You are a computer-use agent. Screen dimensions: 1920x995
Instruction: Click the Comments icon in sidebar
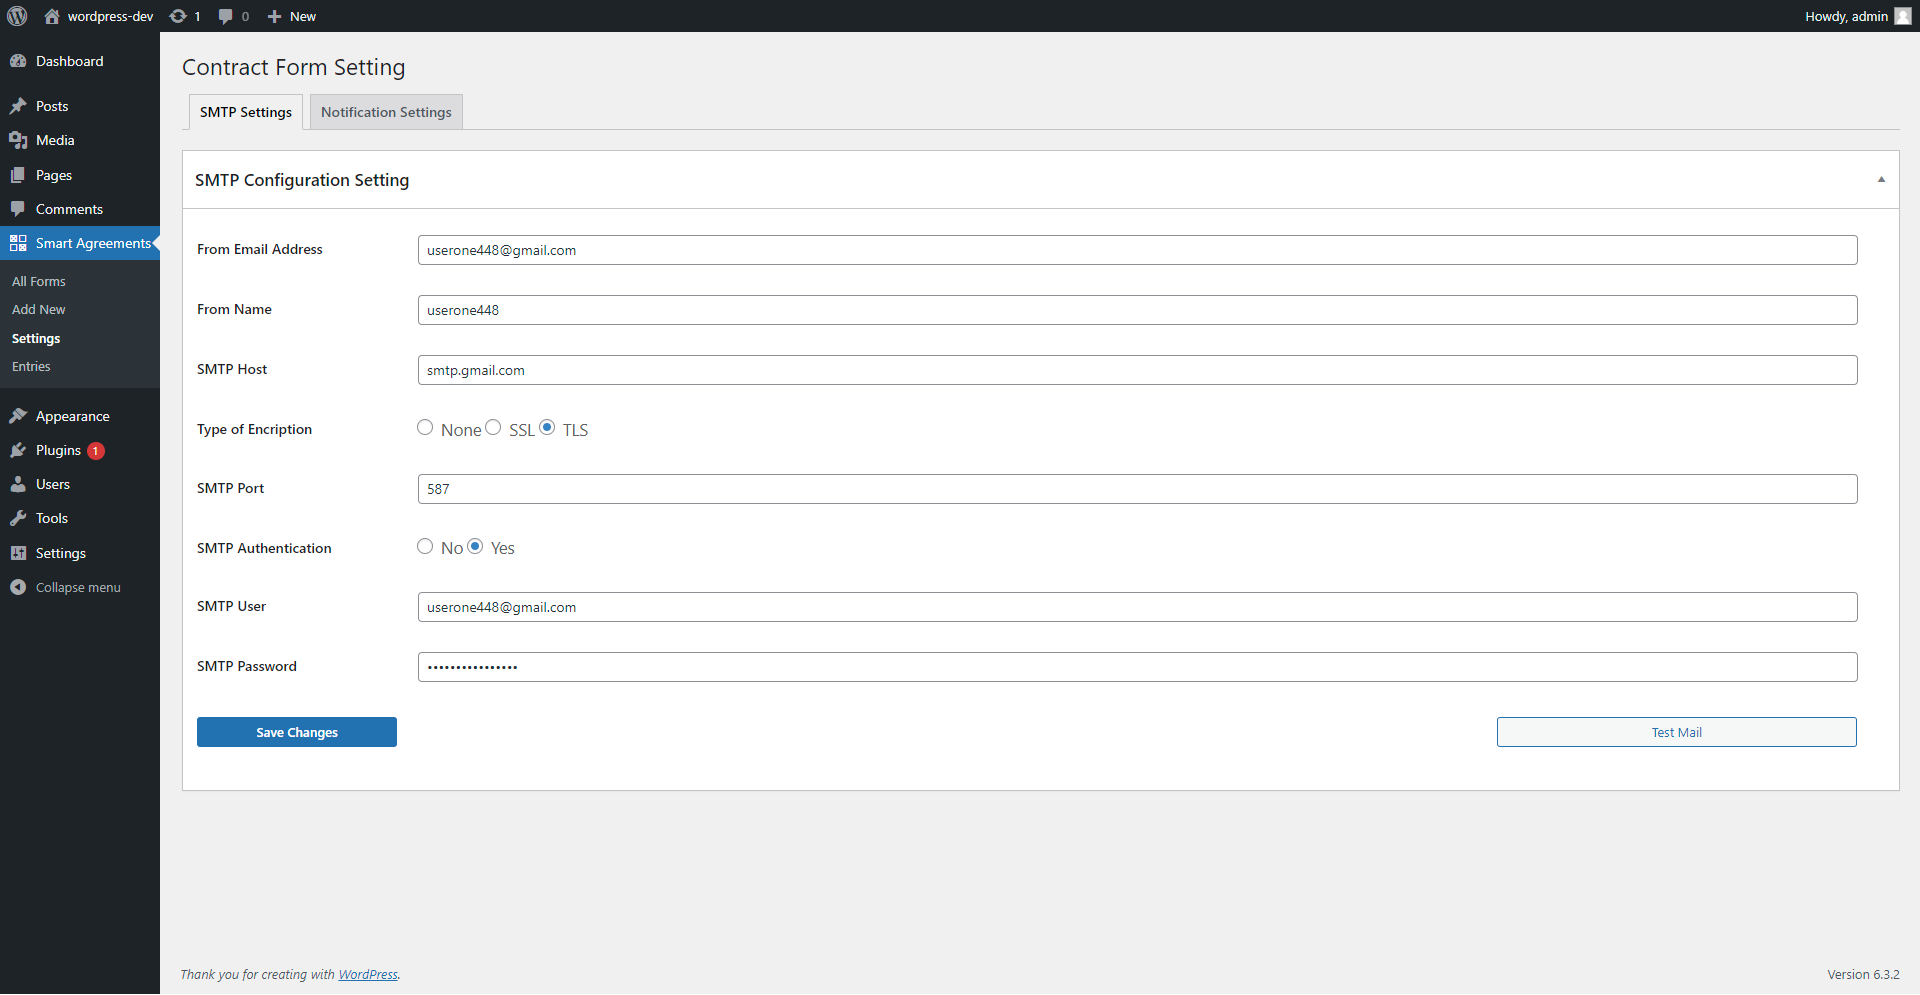pos(18,209)
